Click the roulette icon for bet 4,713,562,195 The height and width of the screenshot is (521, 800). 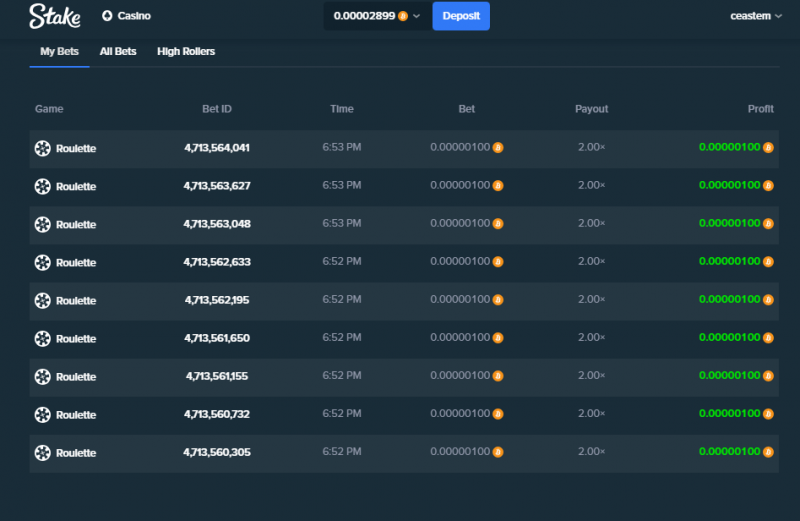(x=42, y=301)
